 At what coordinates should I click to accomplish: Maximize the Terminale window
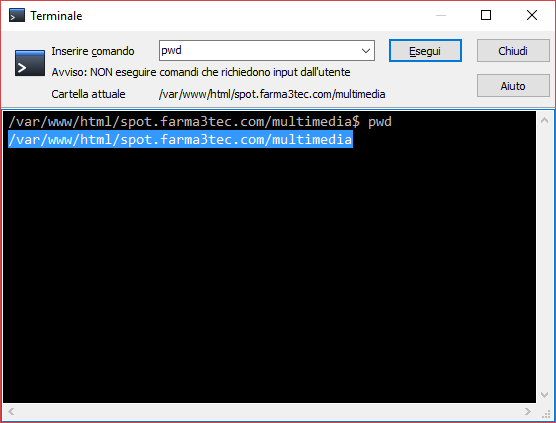point(486,15)
